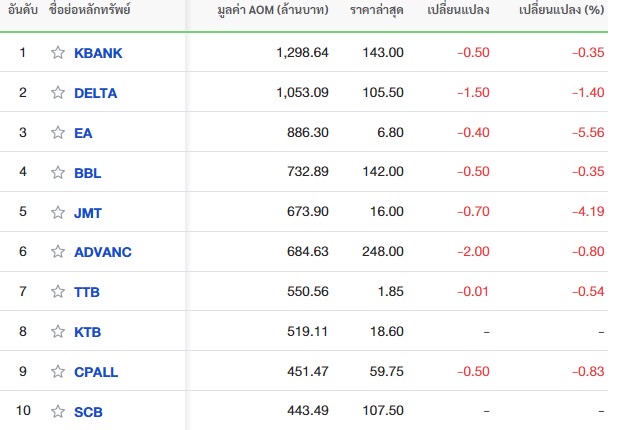Click the star icon beside JMT
The image size is (622, 430).
pos(58,213)
